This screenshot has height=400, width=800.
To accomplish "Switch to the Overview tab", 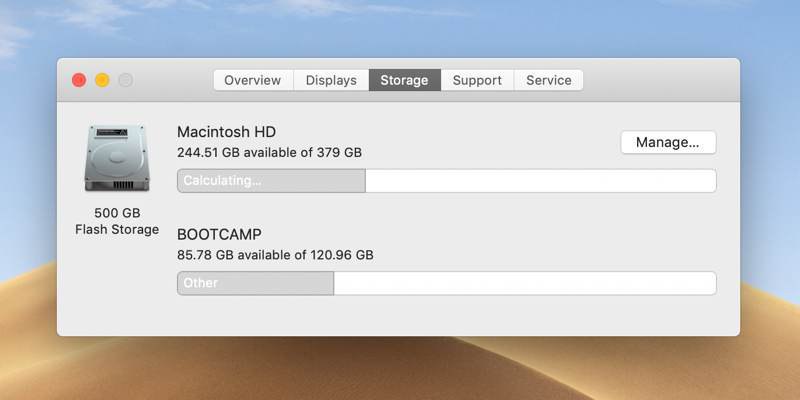I will (253, 80).
